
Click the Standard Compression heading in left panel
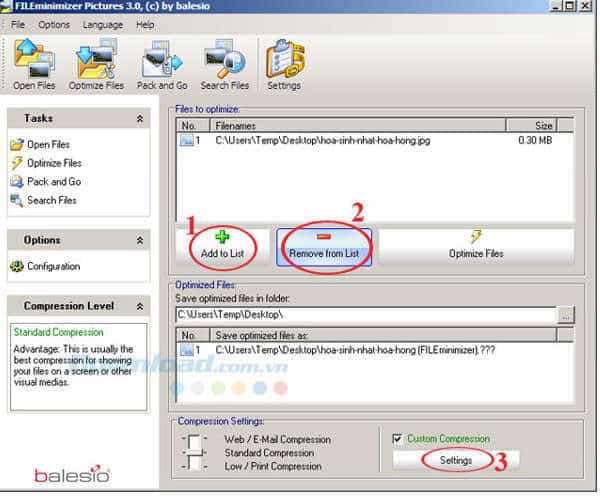point(59,332)
